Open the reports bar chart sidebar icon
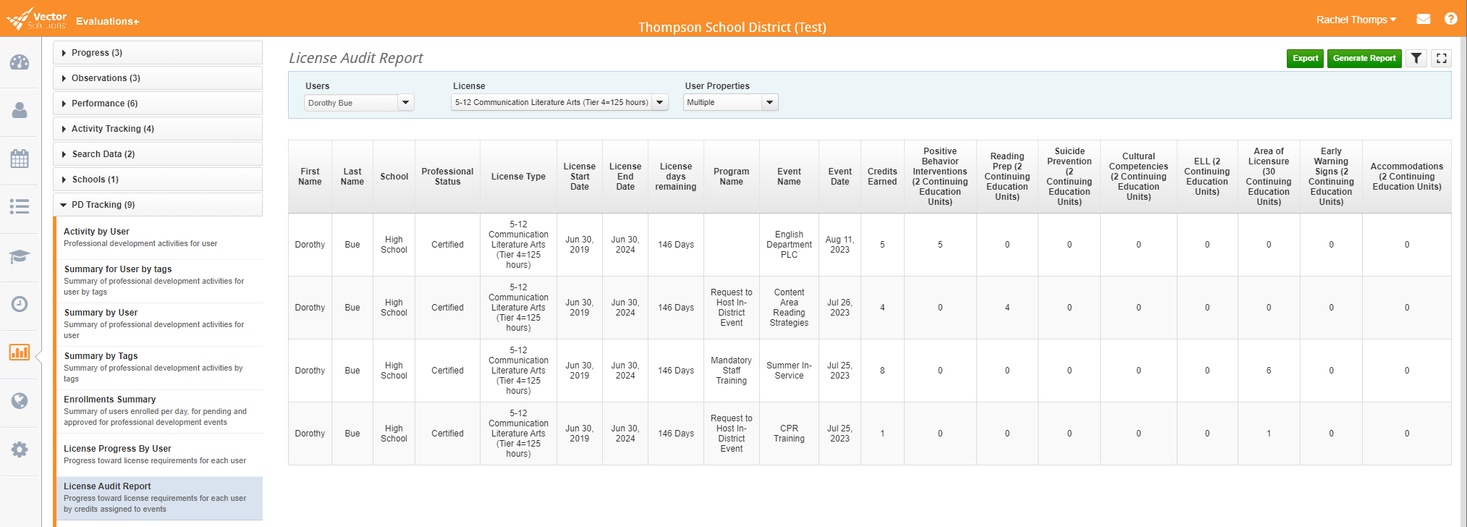This screenshot has width=1467, height=527. (x=19, y=352)
